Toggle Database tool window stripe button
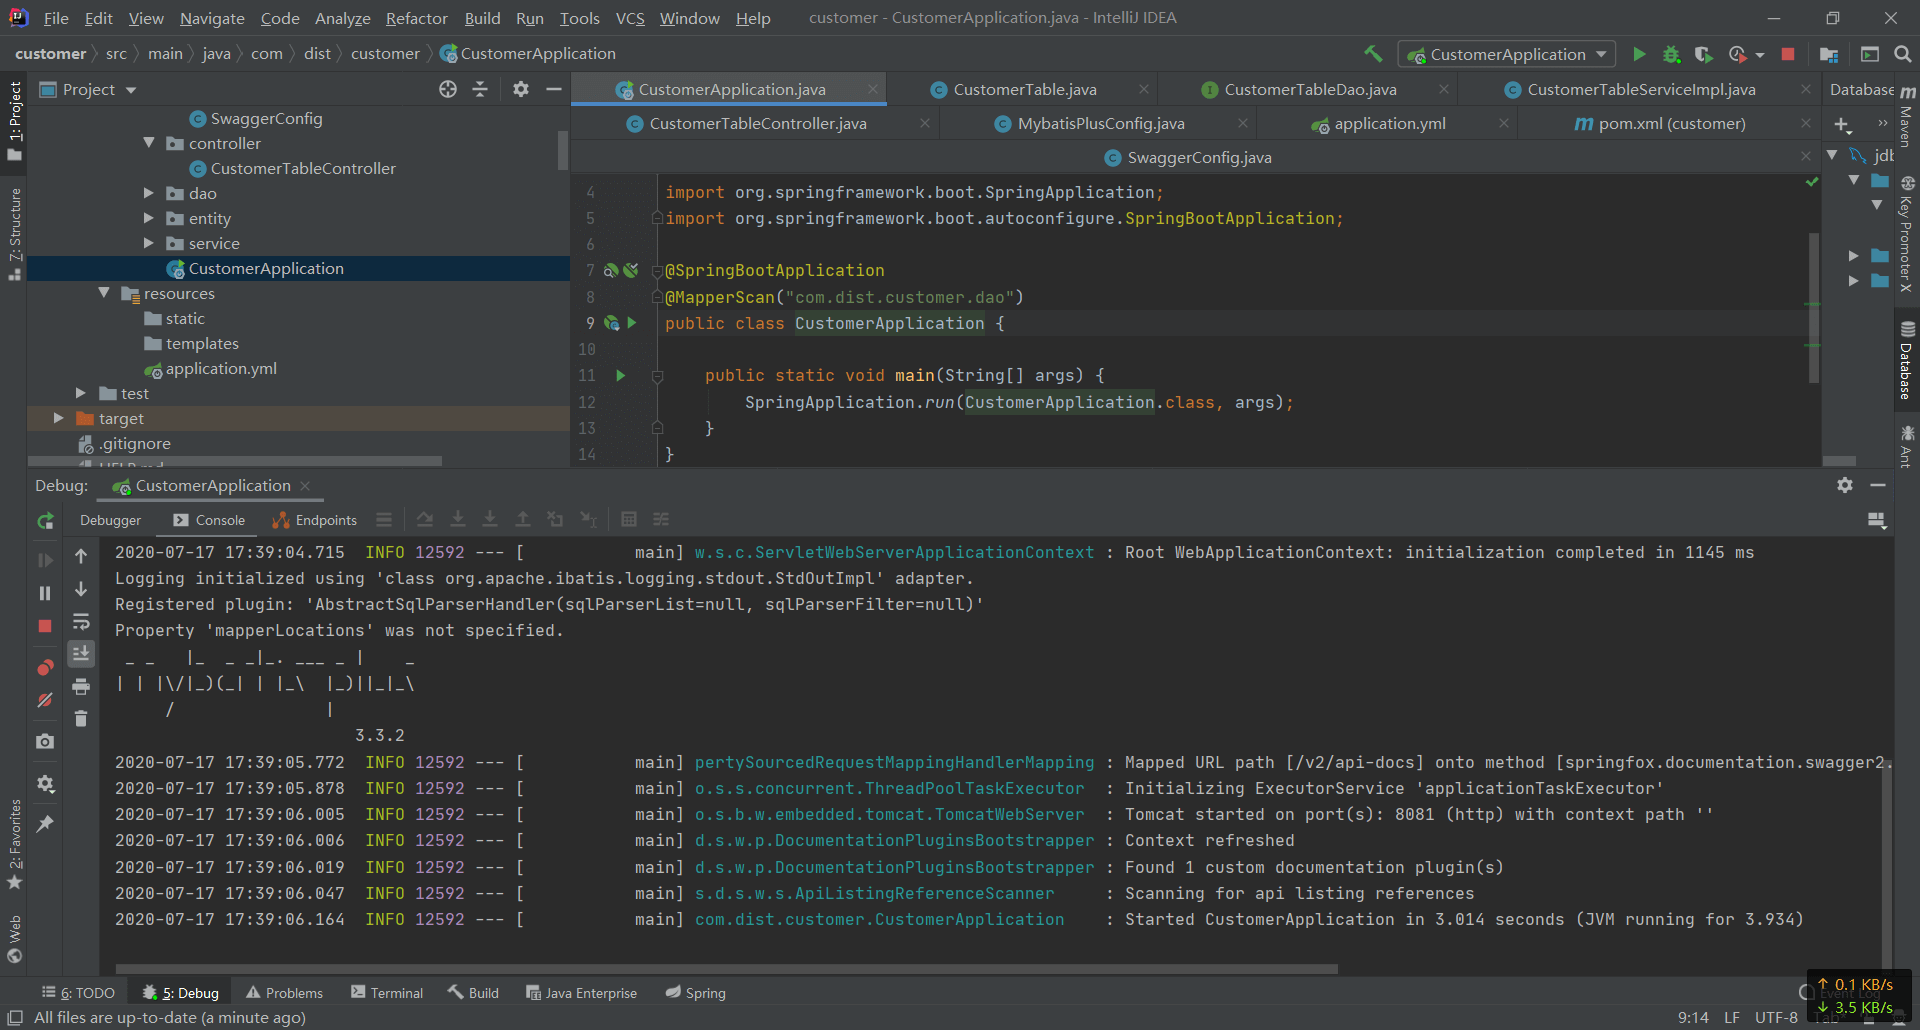Image resolution: width=1920 pixels, height=1030 pixels. (x=1907, y=360)
